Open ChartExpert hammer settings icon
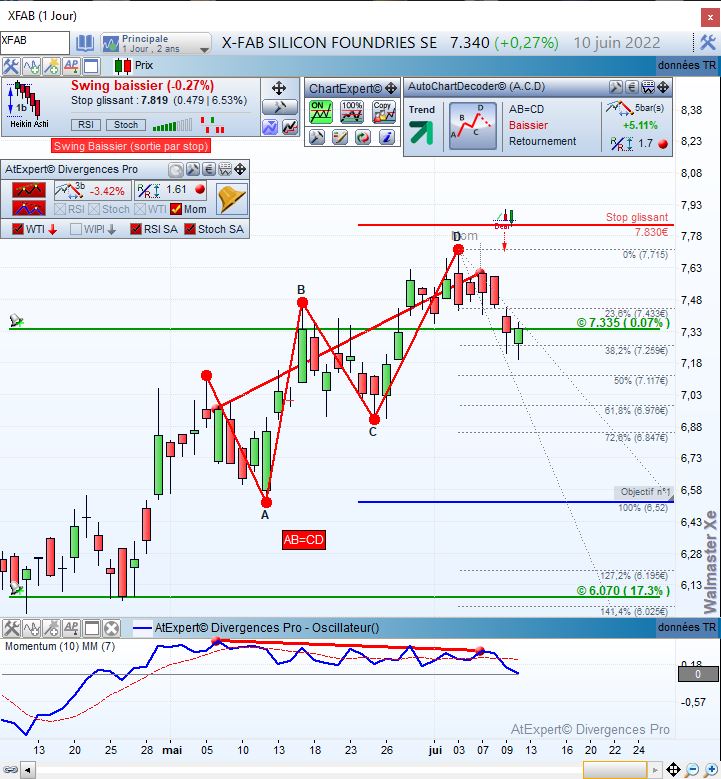 point(317,137)
